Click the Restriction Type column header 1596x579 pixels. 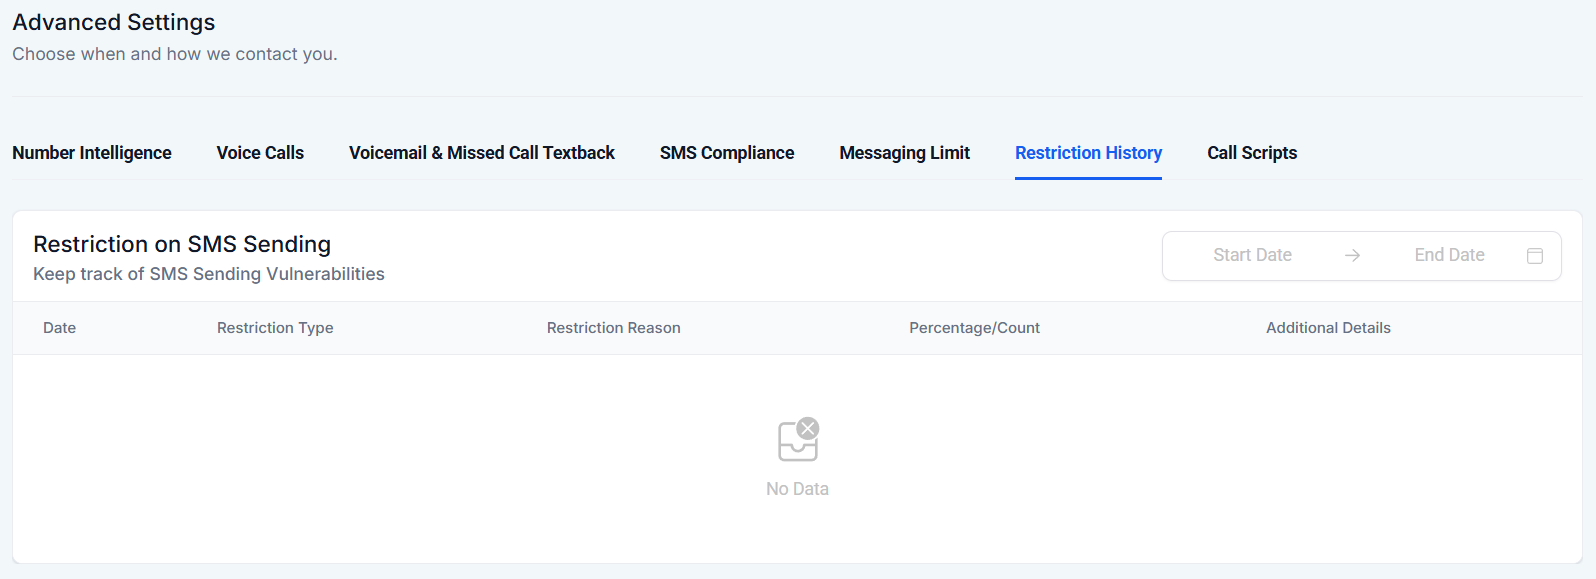(x=275, y=328)
